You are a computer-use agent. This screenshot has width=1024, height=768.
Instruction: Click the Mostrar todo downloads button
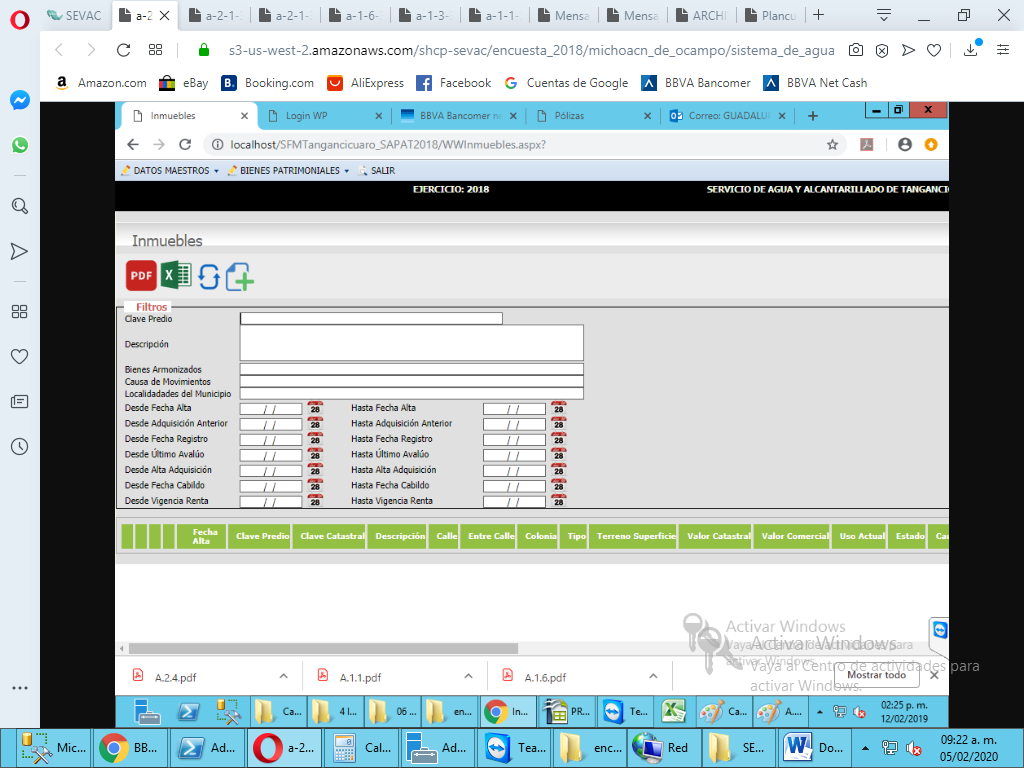[x=876, y=675]
